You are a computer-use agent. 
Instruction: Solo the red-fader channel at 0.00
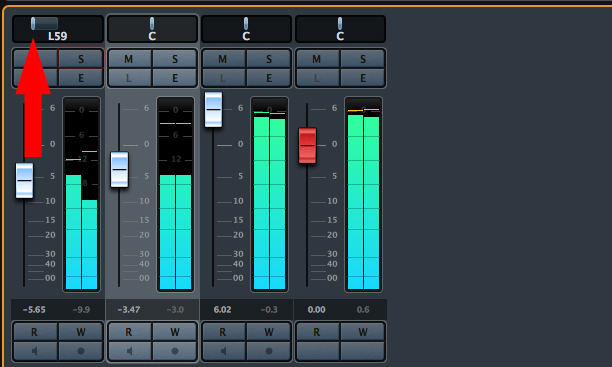tap(363, 59)
